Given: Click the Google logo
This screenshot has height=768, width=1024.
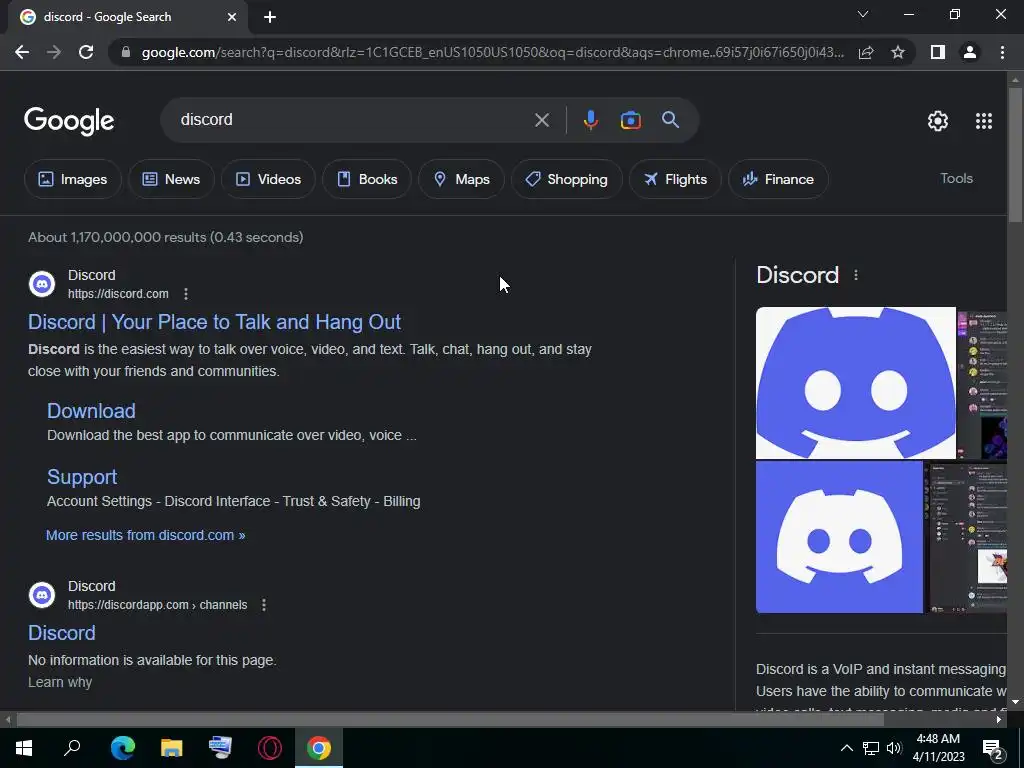Looking at the screenshot, I should (69, 121).
